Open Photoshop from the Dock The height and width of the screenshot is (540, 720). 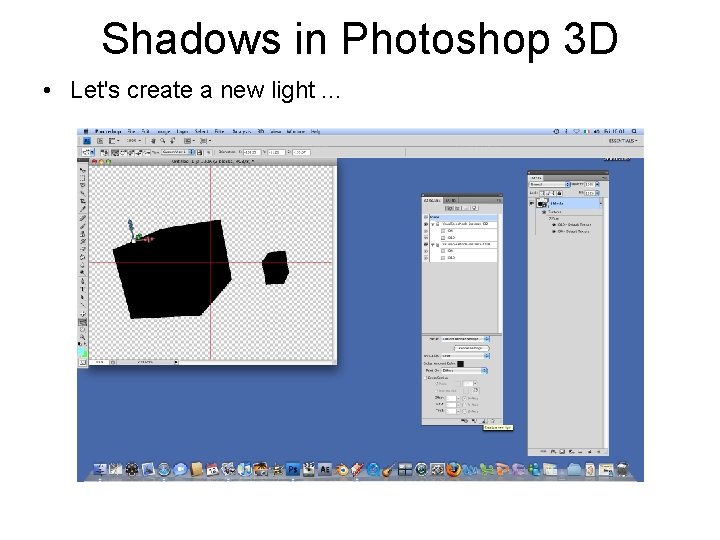tap(292, 469)
